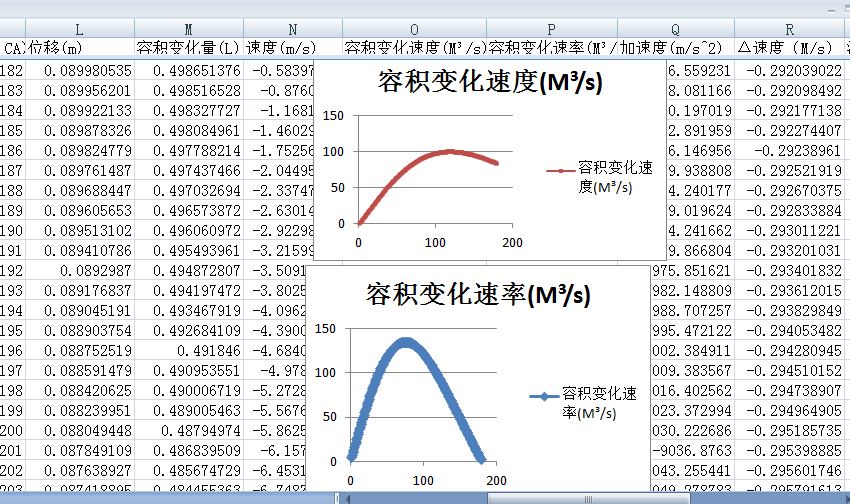Select cell with value 0.089980535

pyautogui.click(x=80, y=70)
